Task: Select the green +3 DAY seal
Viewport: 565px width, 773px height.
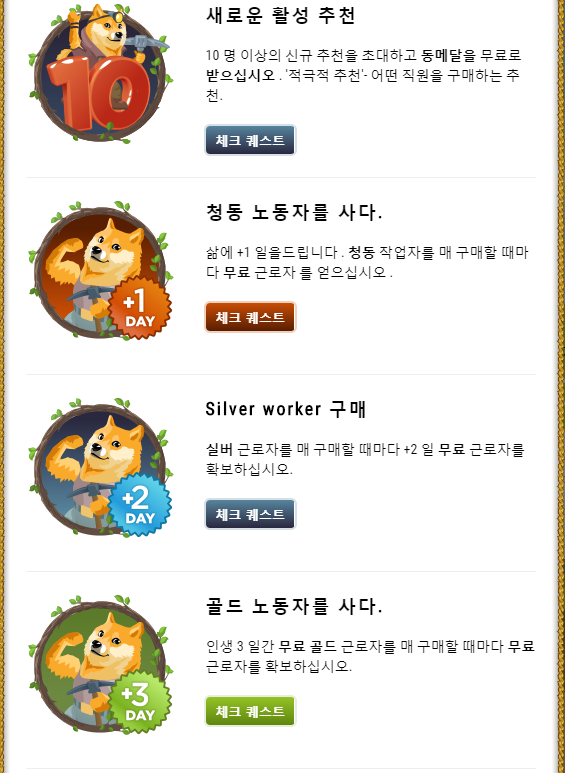Action: point(140,702)
